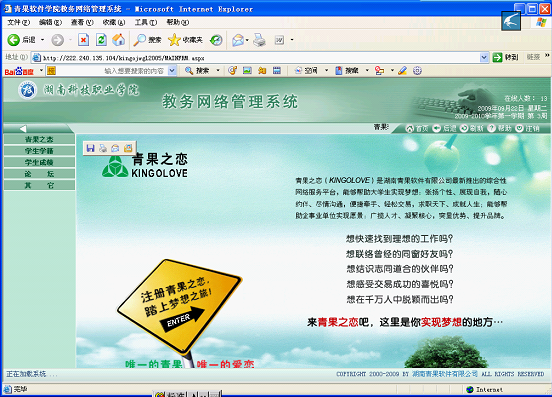
Task: Click the 湖南青果软件有限公司 footer link
Action: (x=445, y=374)
